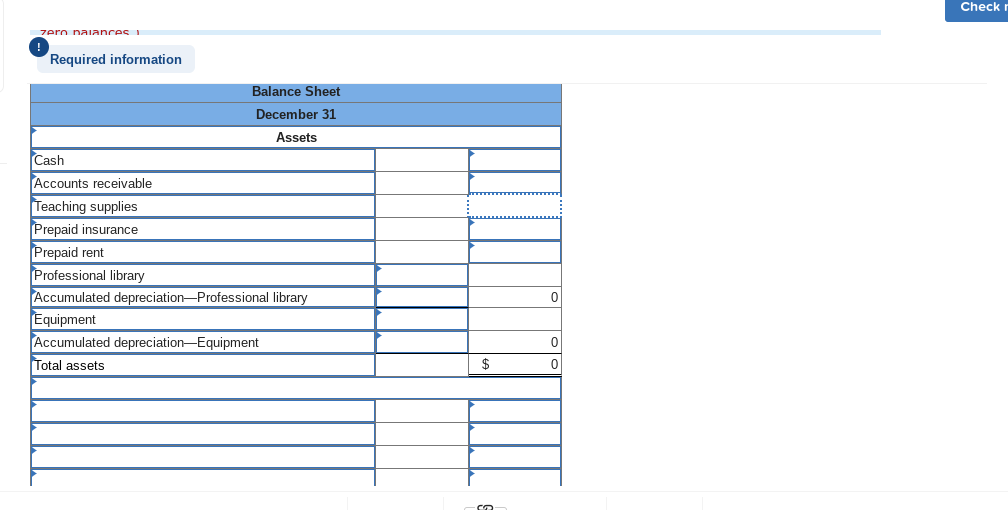The height and width of the screenshot is (510, 1008).
Task: Click the Required information alert icon
Action: pyautogui.click(x=39, y=47)
